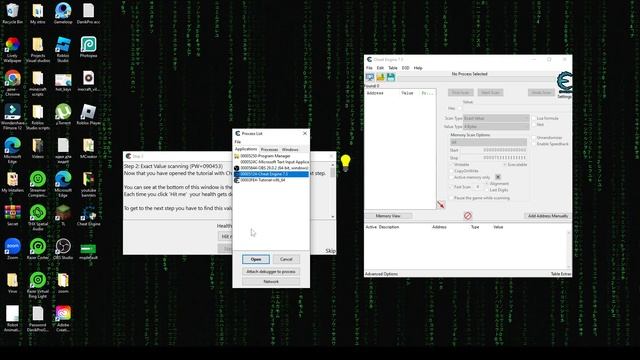Select the Alignment radio button
The image size is (640, 360).
487,184
